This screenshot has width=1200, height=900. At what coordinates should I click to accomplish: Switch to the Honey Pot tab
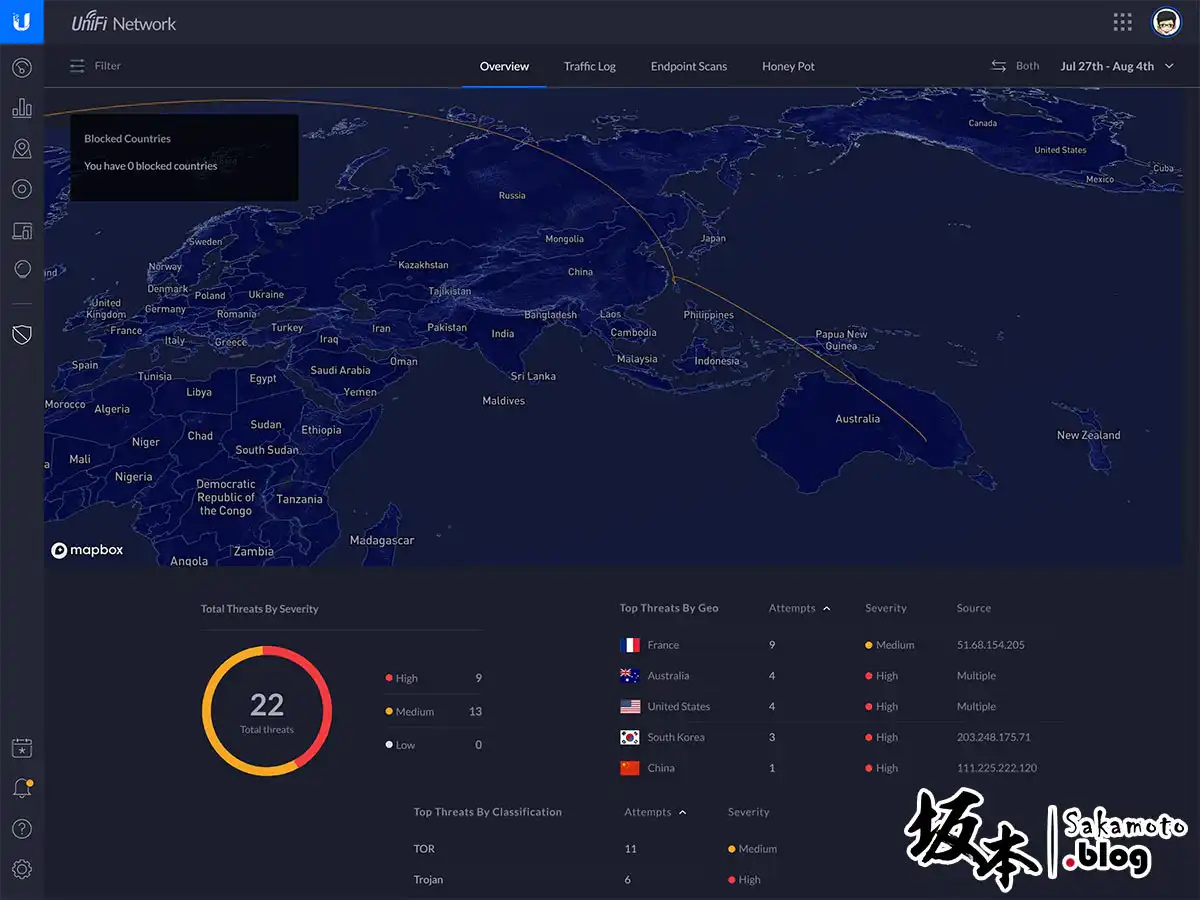[788, 66]
